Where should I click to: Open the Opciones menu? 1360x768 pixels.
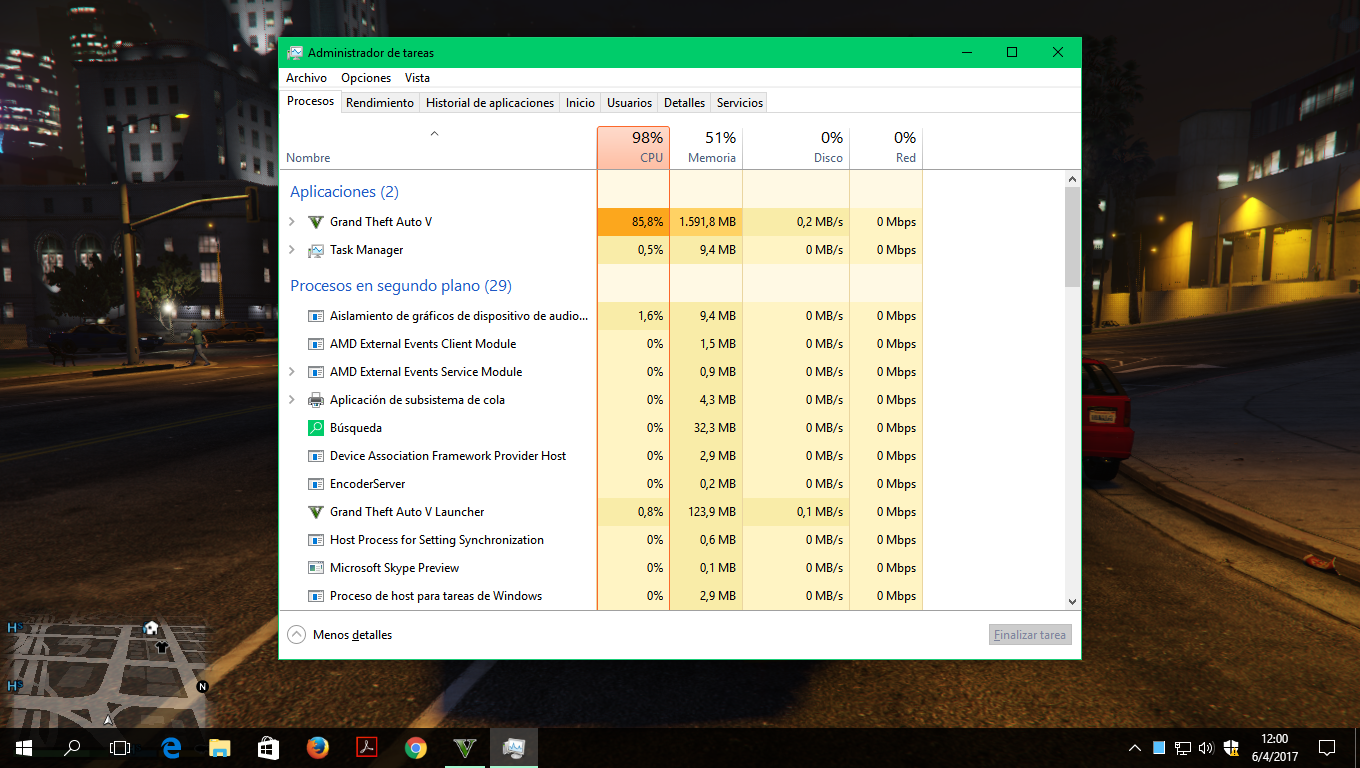click(366, 78)
